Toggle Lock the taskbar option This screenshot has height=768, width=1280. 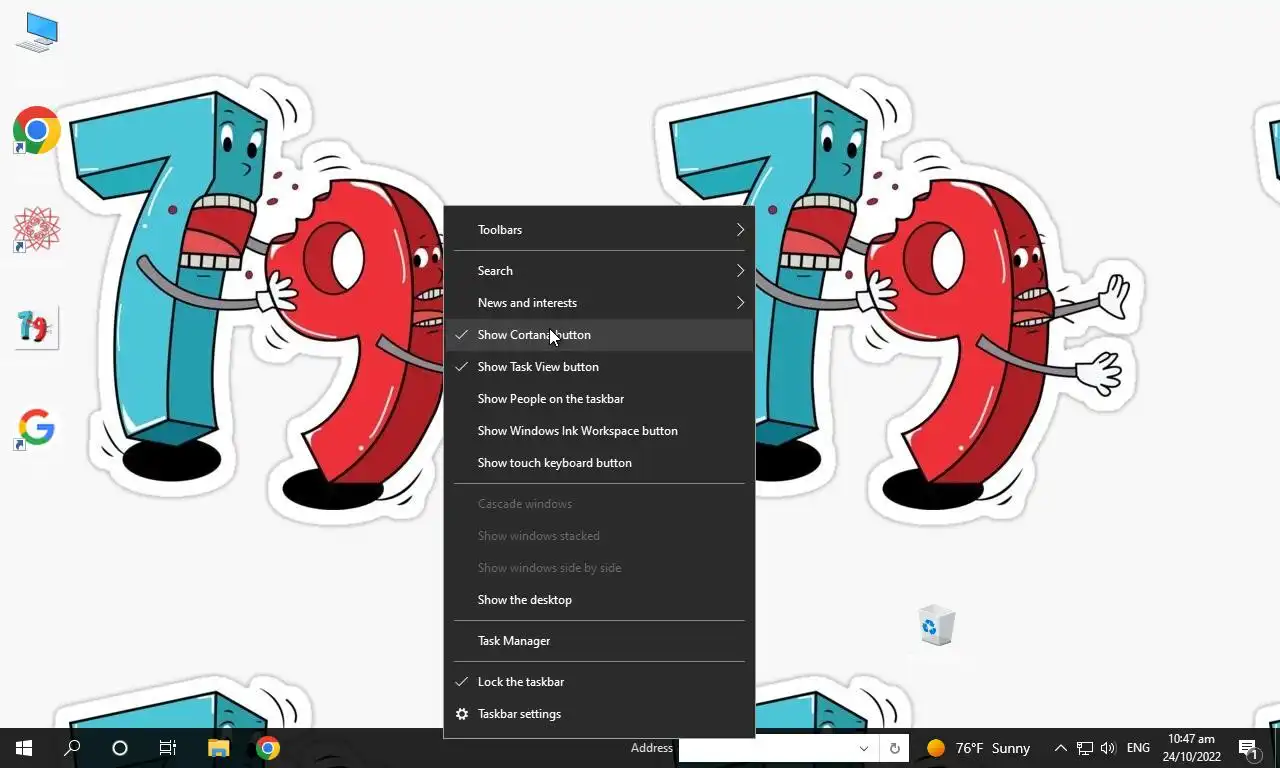[x=599, y=682]
